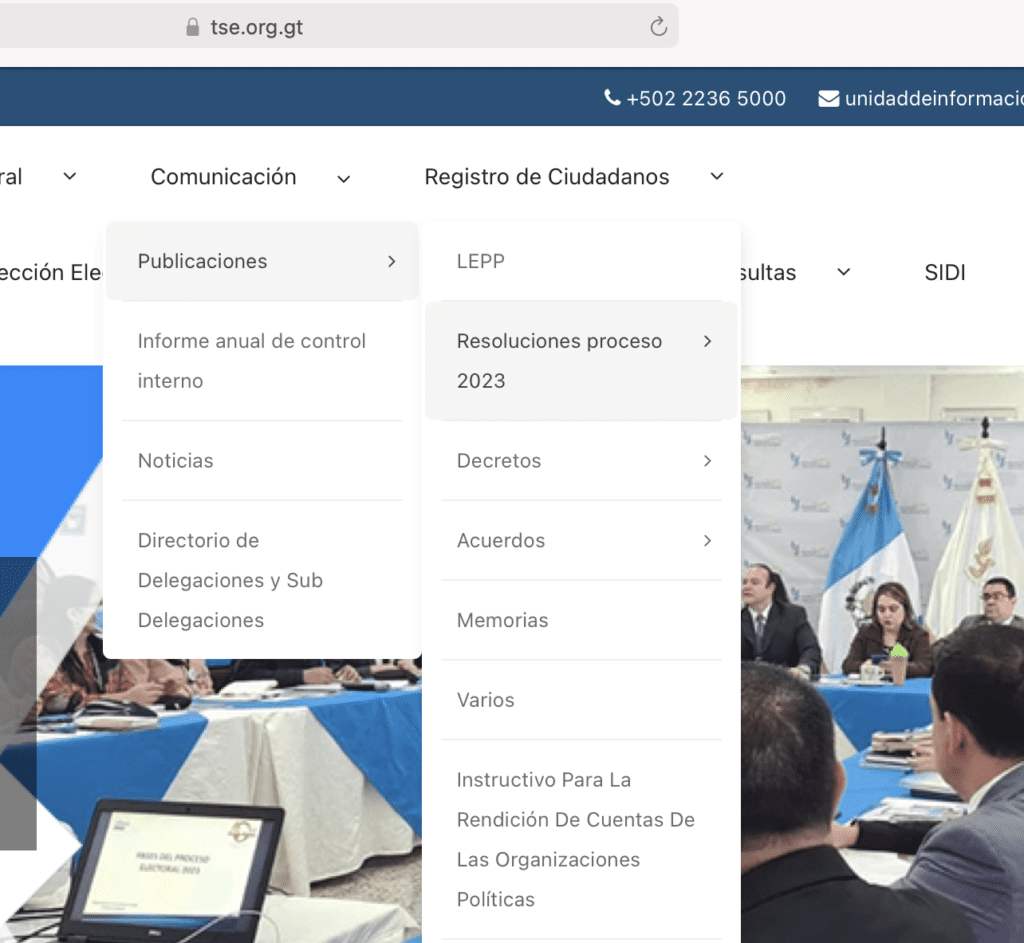Expand the Decretos submenu arrow
The width and height of the screenshot is (1024, 943).
coord(707,461)
